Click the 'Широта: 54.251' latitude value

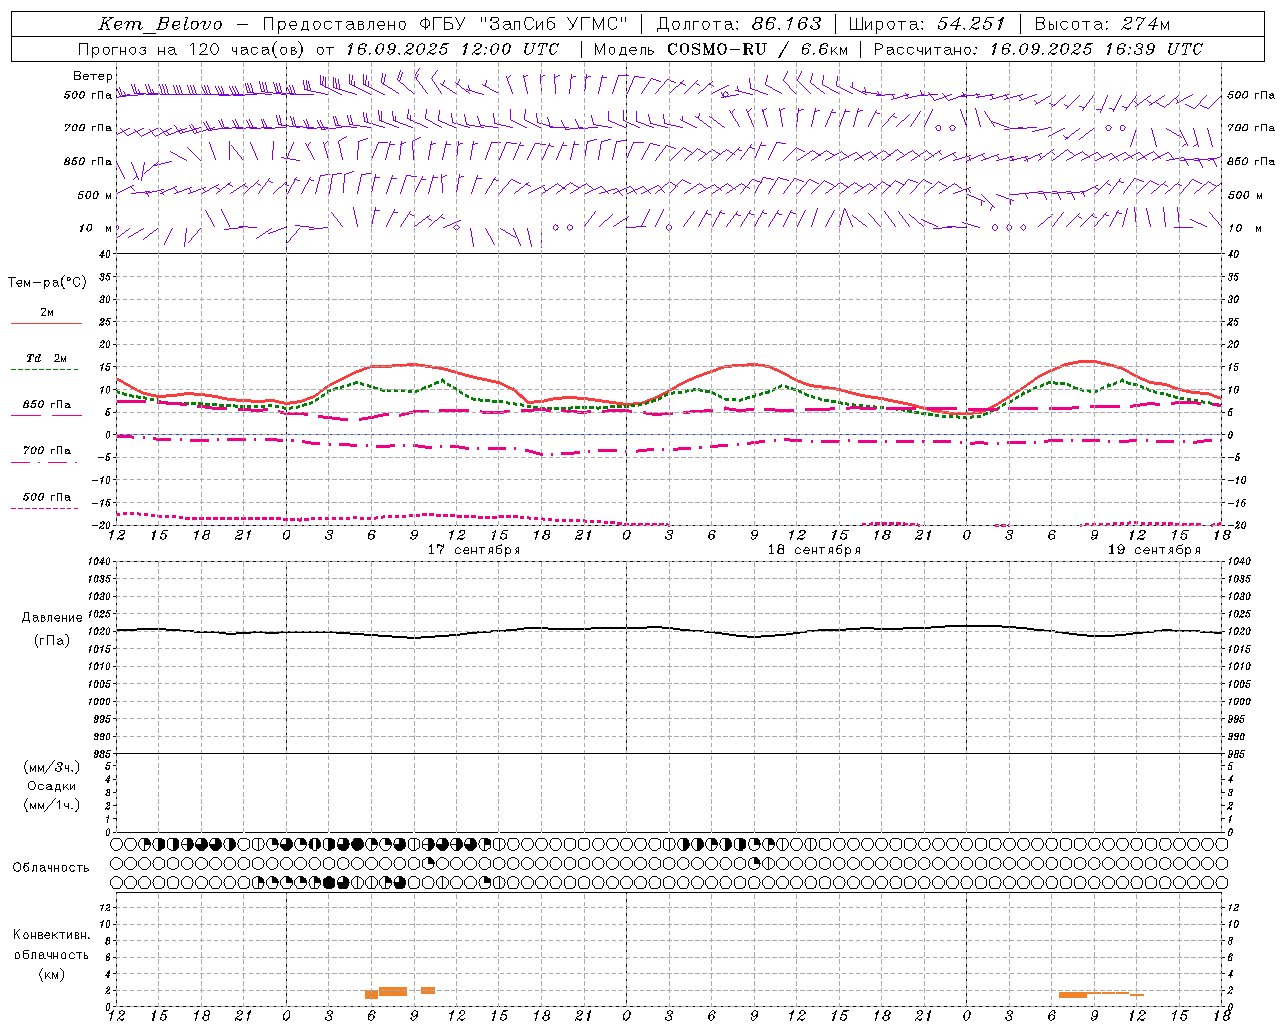coord(926,24)
